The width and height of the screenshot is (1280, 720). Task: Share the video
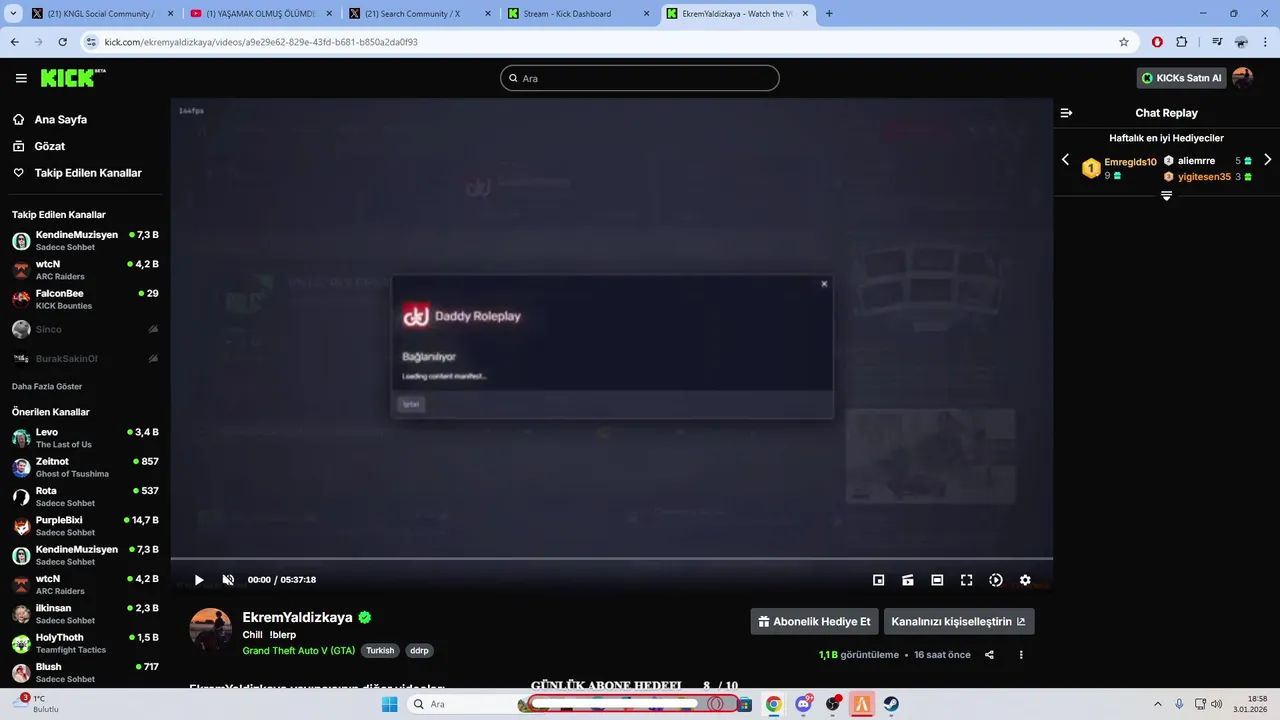989,655
